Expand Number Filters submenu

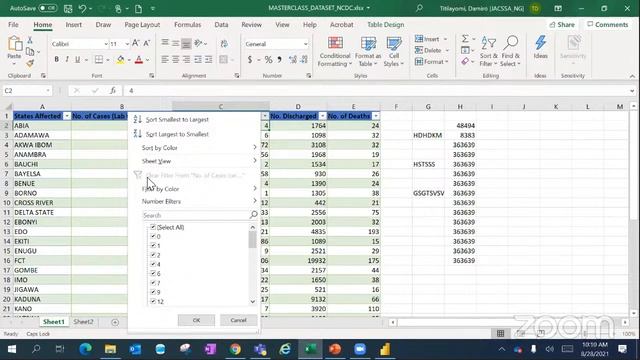[199, 201]
